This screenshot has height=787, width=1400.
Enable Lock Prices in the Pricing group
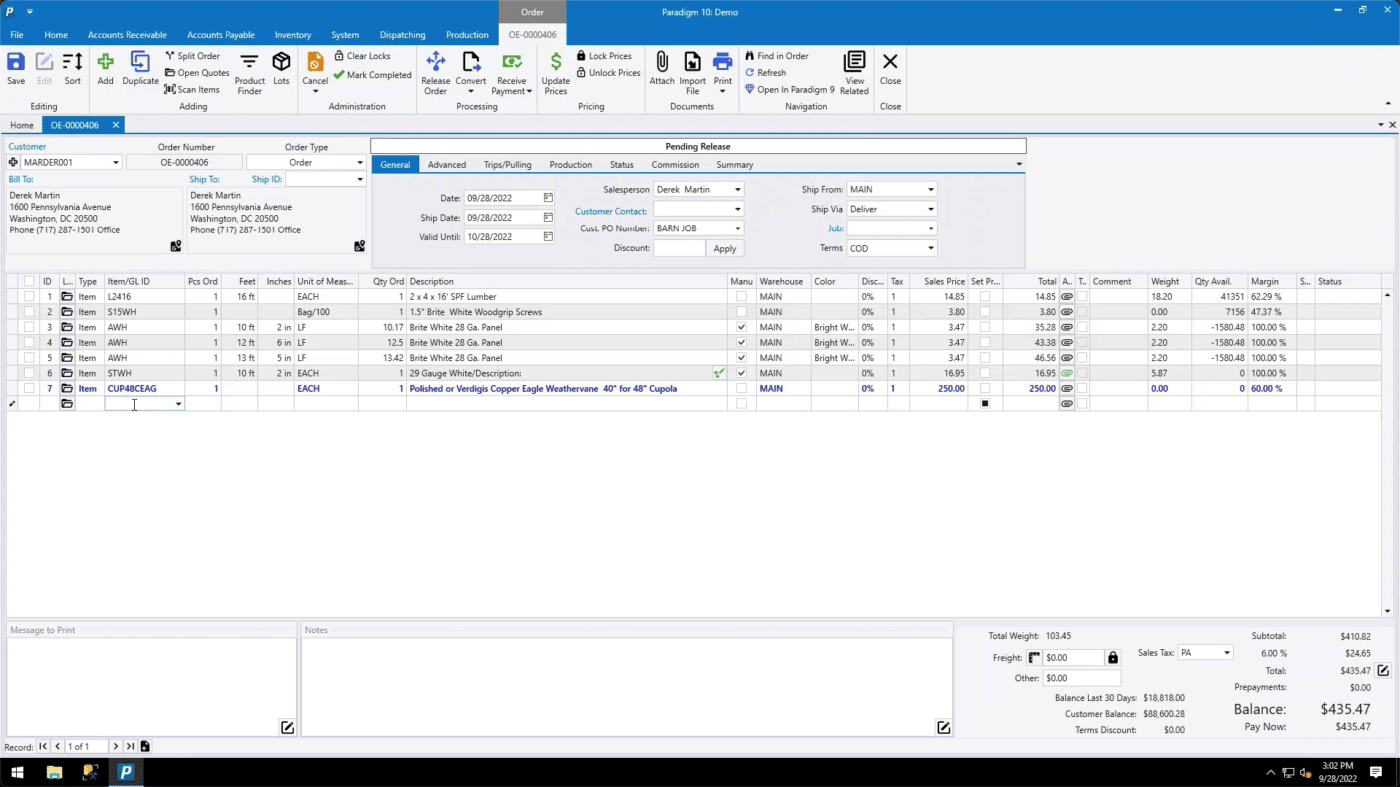pos(604,56)
